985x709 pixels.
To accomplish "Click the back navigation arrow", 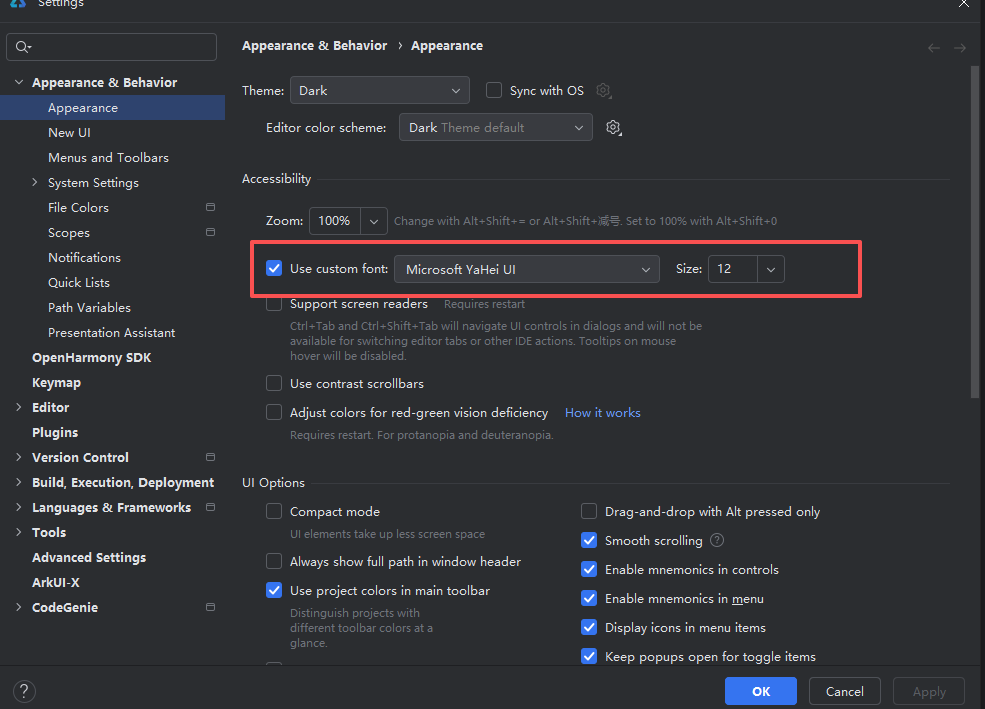I will point(934,48).
